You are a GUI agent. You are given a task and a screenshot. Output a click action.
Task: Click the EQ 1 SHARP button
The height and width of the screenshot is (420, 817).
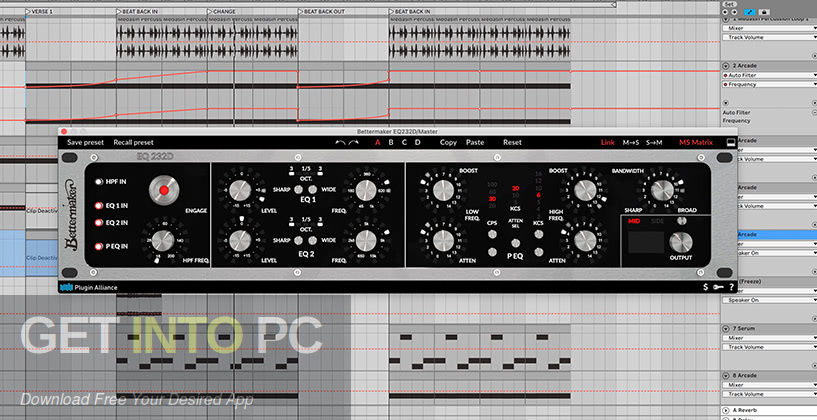299,189
